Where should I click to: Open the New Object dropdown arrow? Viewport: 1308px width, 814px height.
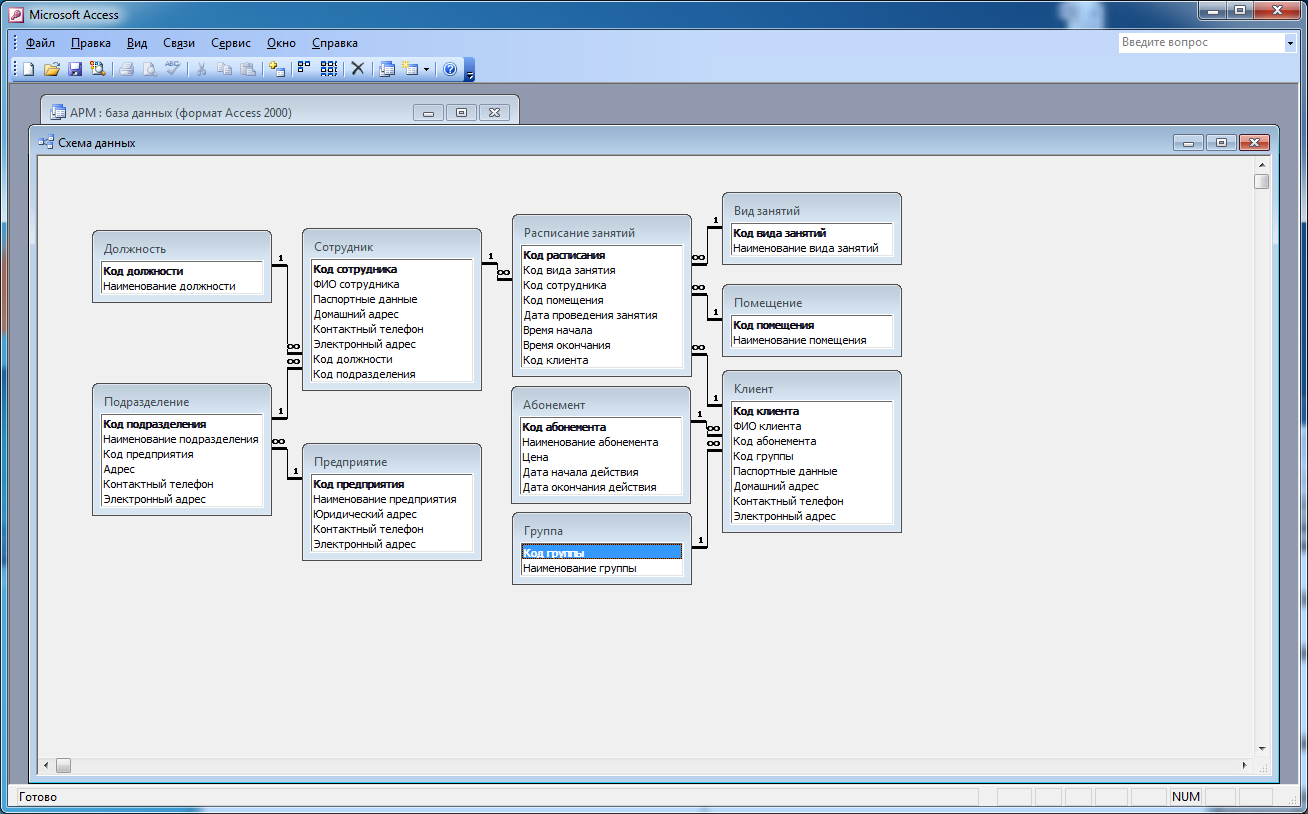(x=426, y=69)
